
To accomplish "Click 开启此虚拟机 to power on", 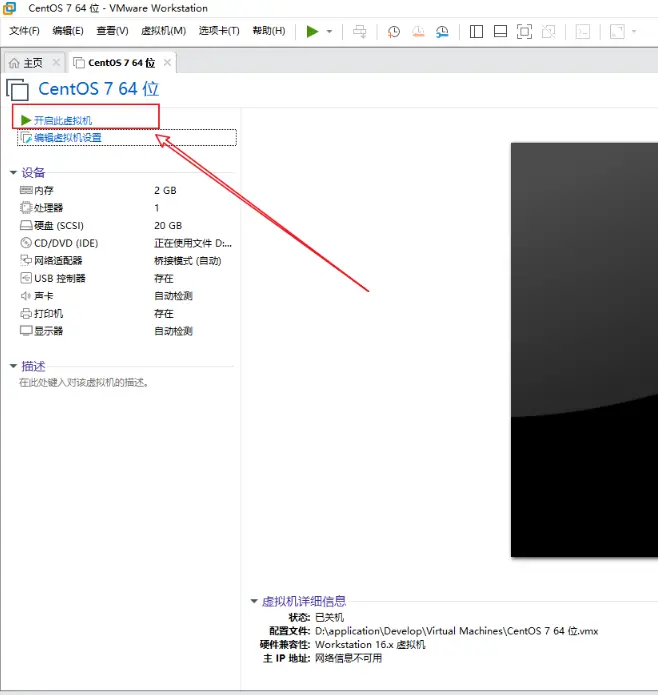I will coord(62,120).
